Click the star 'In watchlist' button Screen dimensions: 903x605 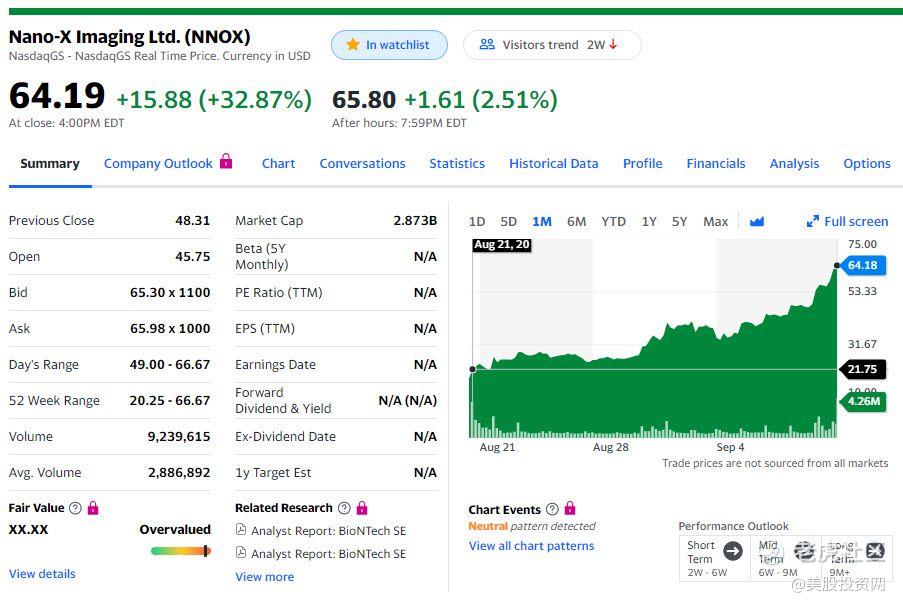387,45
